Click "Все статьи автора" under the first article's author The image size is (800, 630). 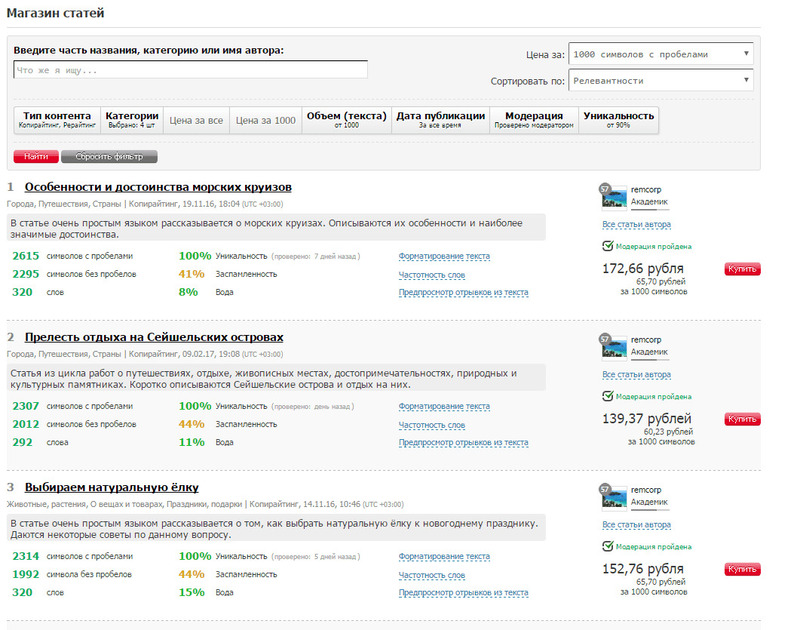tap(637, 224)
